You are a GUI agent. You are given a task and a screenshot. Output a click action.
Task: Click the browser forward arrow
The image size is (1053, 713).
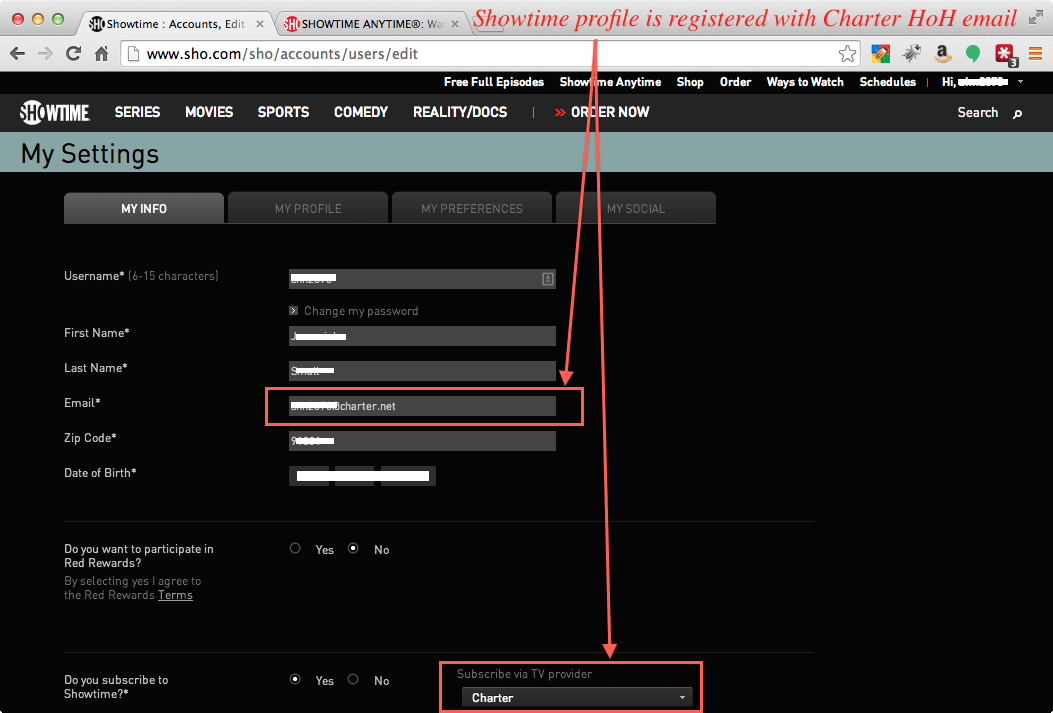pyautogui.click(x=45, y=54)
